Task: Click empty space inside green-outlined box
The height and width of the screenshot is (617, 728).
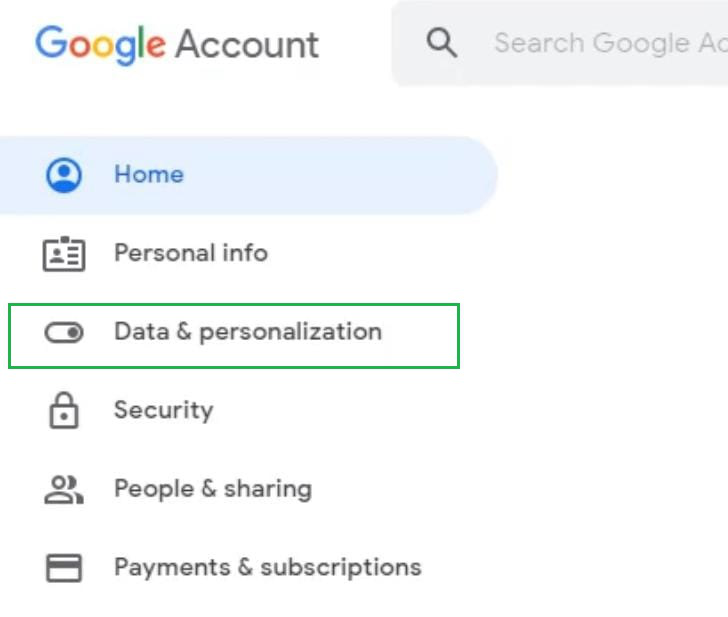Action: 420,335
